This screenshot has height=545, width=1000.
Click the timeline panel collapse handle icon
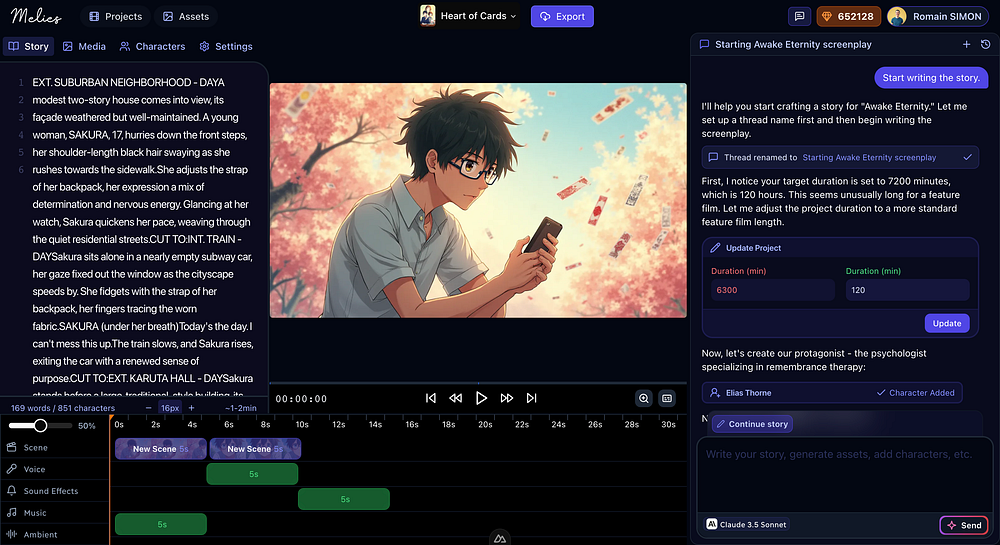click(500, 538)
